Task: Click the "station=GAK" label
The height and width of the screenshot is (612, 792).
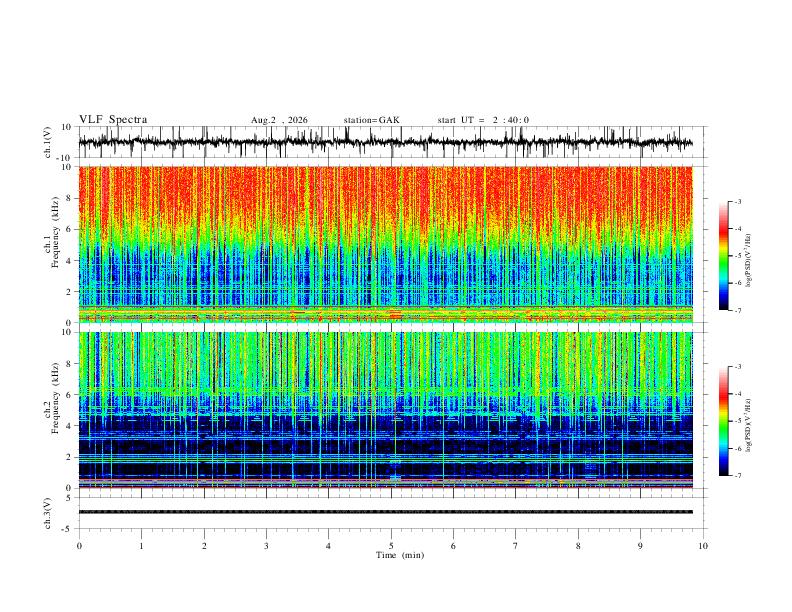Action: click(x=371, y=120)
